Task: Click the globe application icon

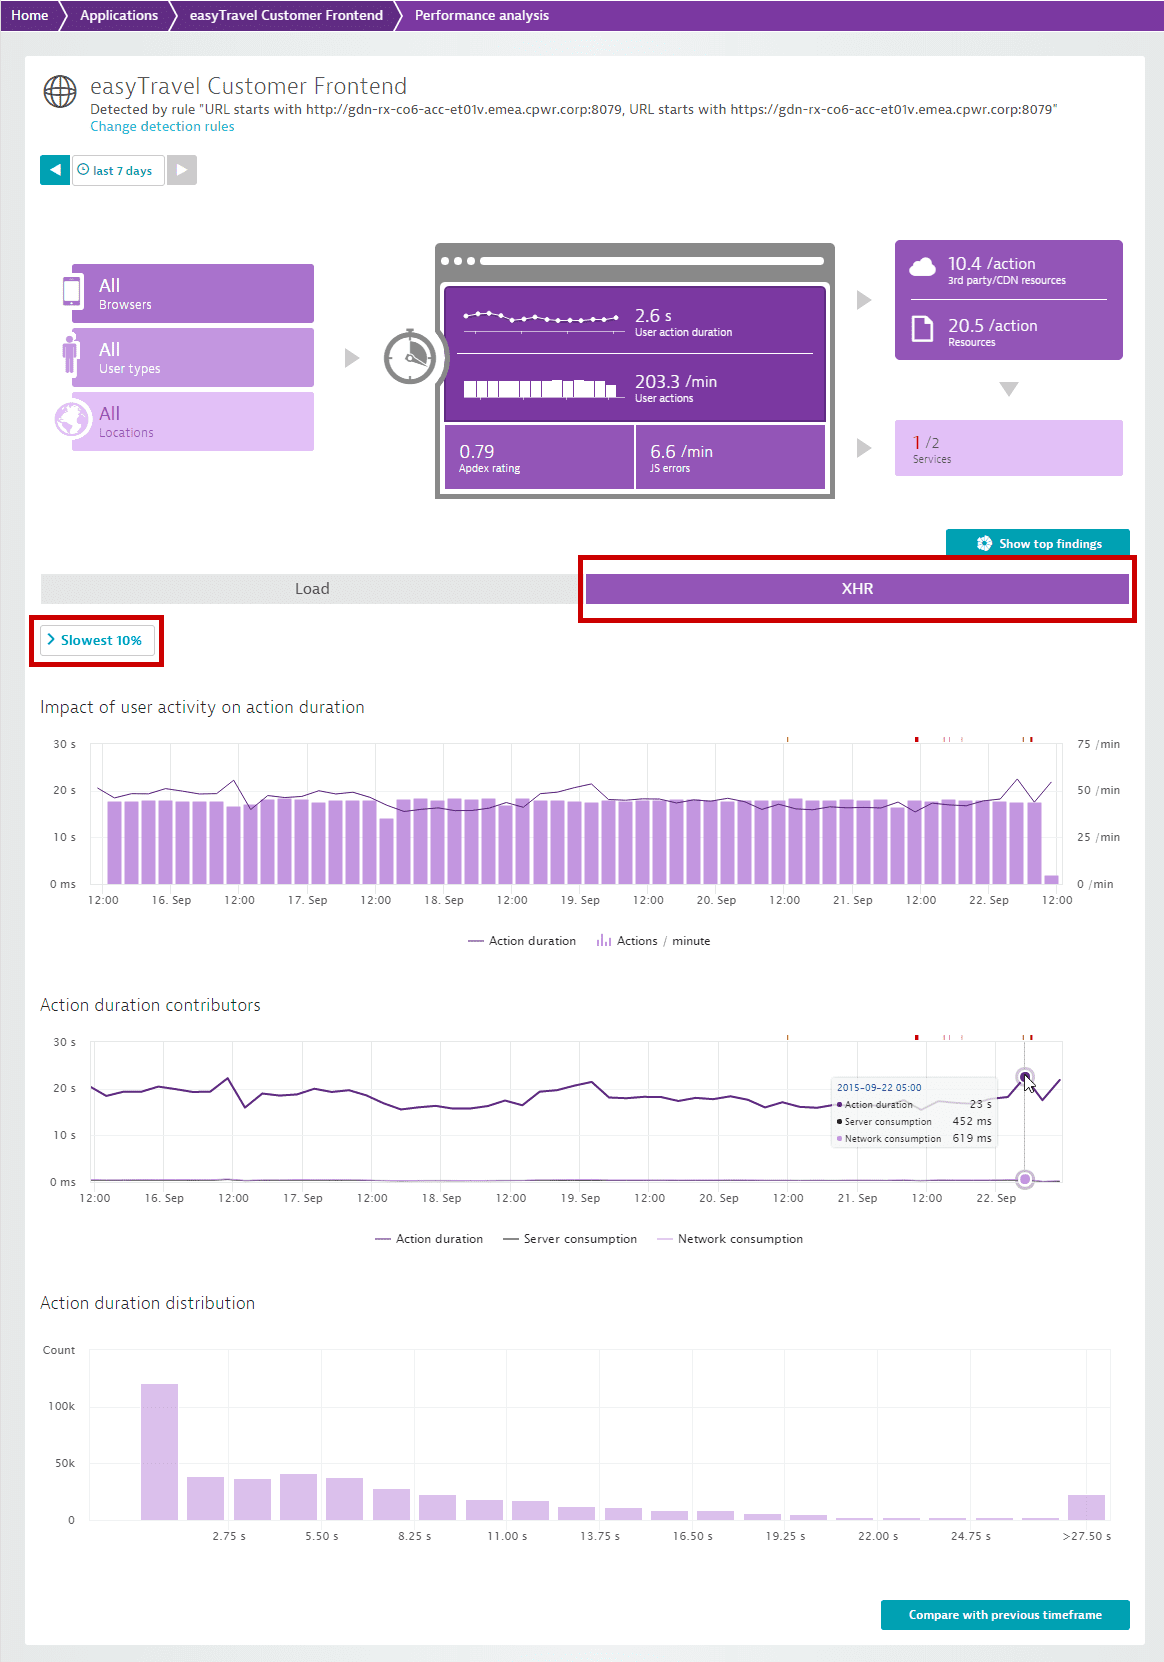Action: [60, 92]
